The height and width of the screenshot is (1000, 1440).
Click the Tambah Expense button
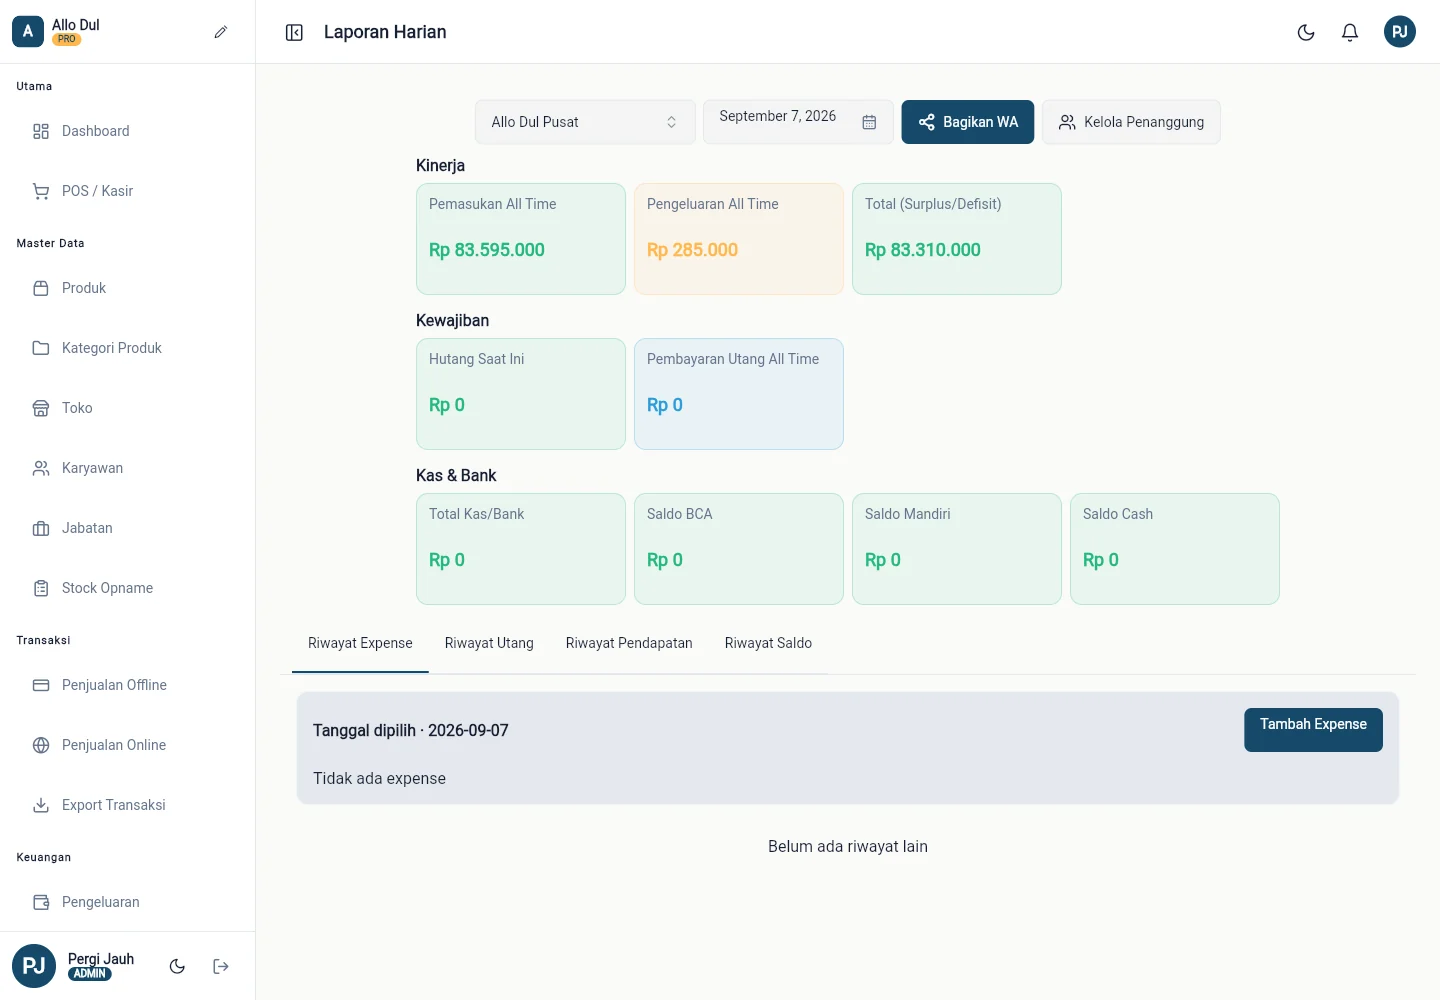tap(1313, 730)
